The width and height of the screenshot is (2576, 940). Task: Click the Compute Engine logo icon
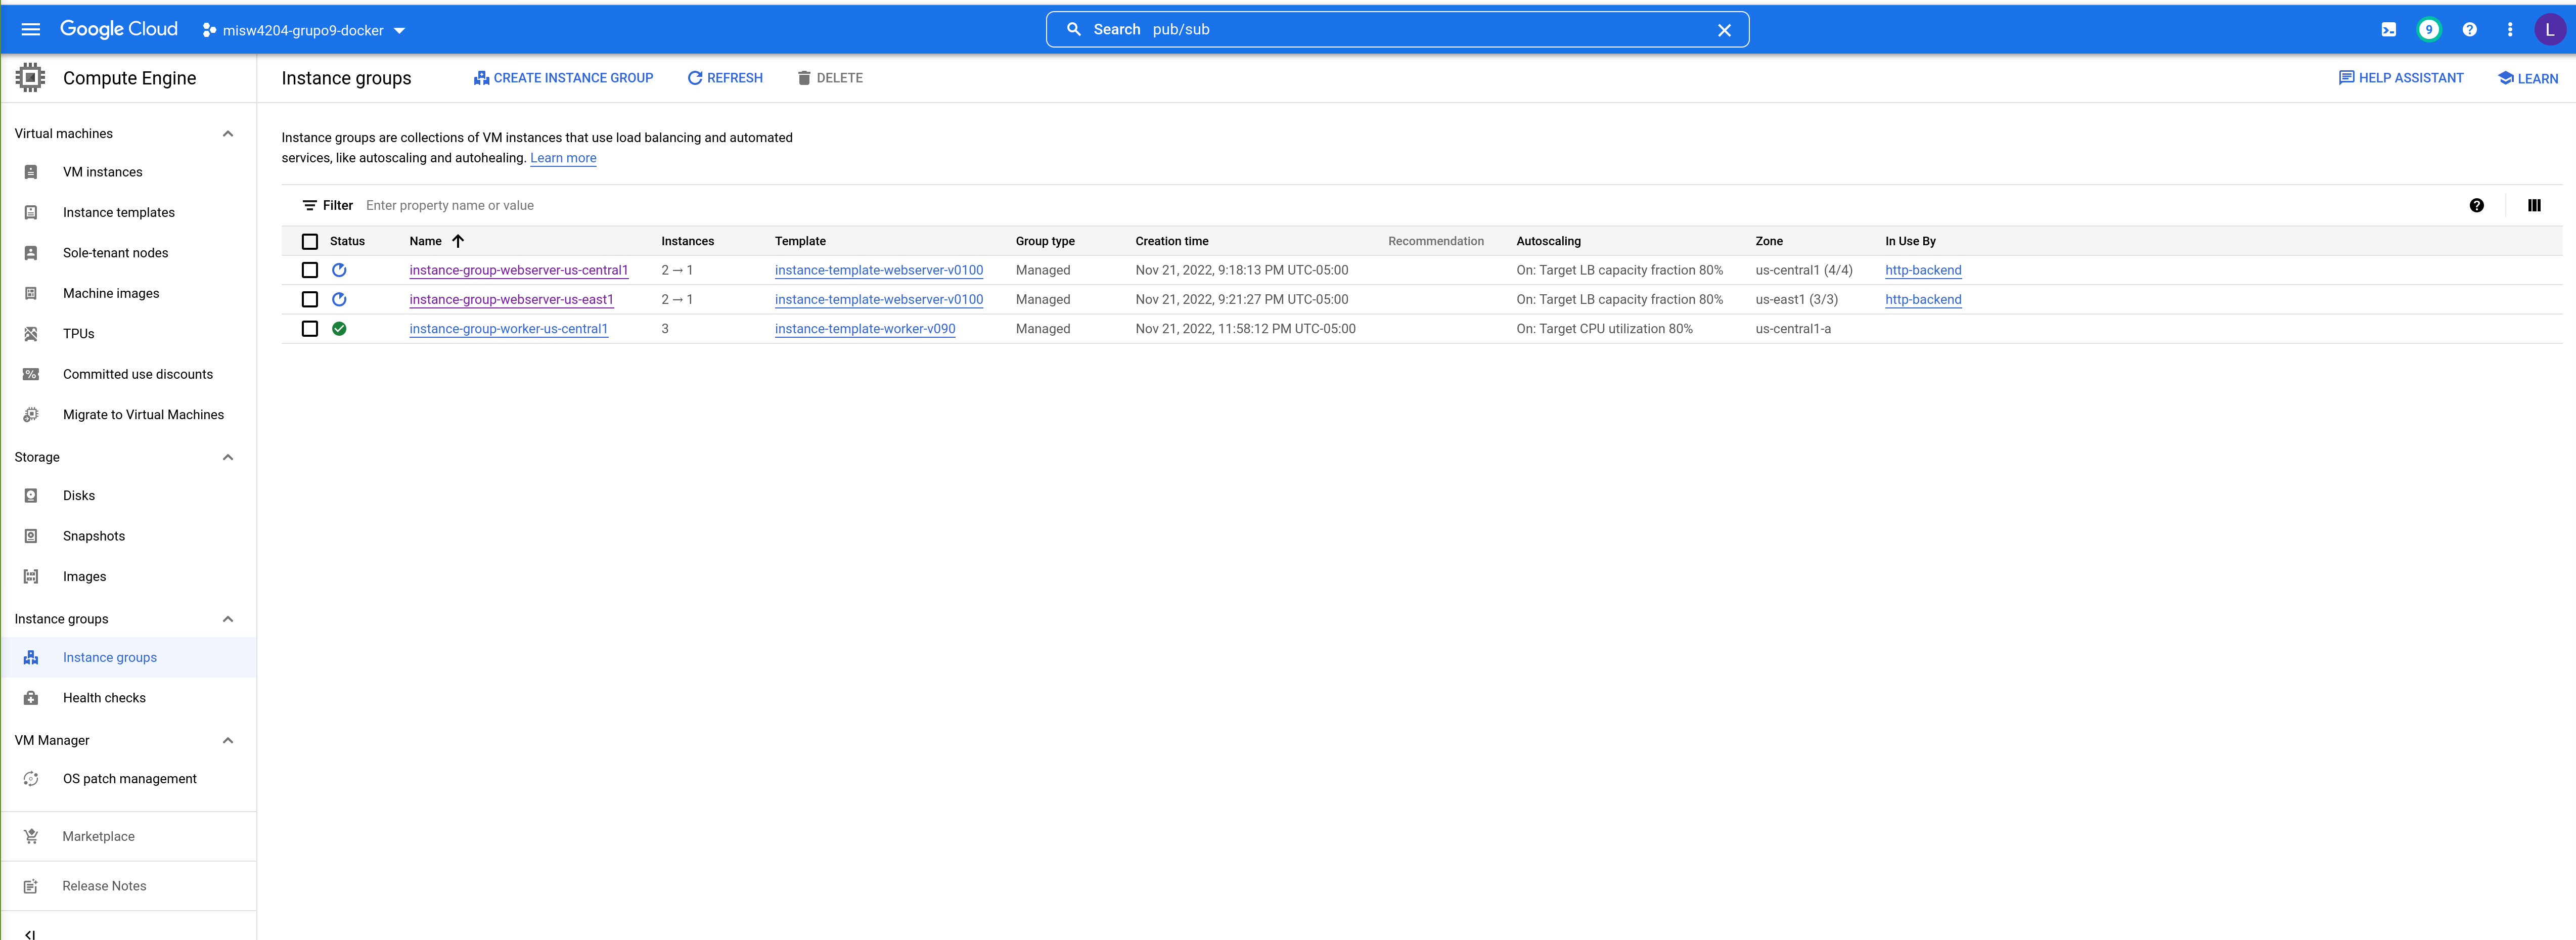30,77
